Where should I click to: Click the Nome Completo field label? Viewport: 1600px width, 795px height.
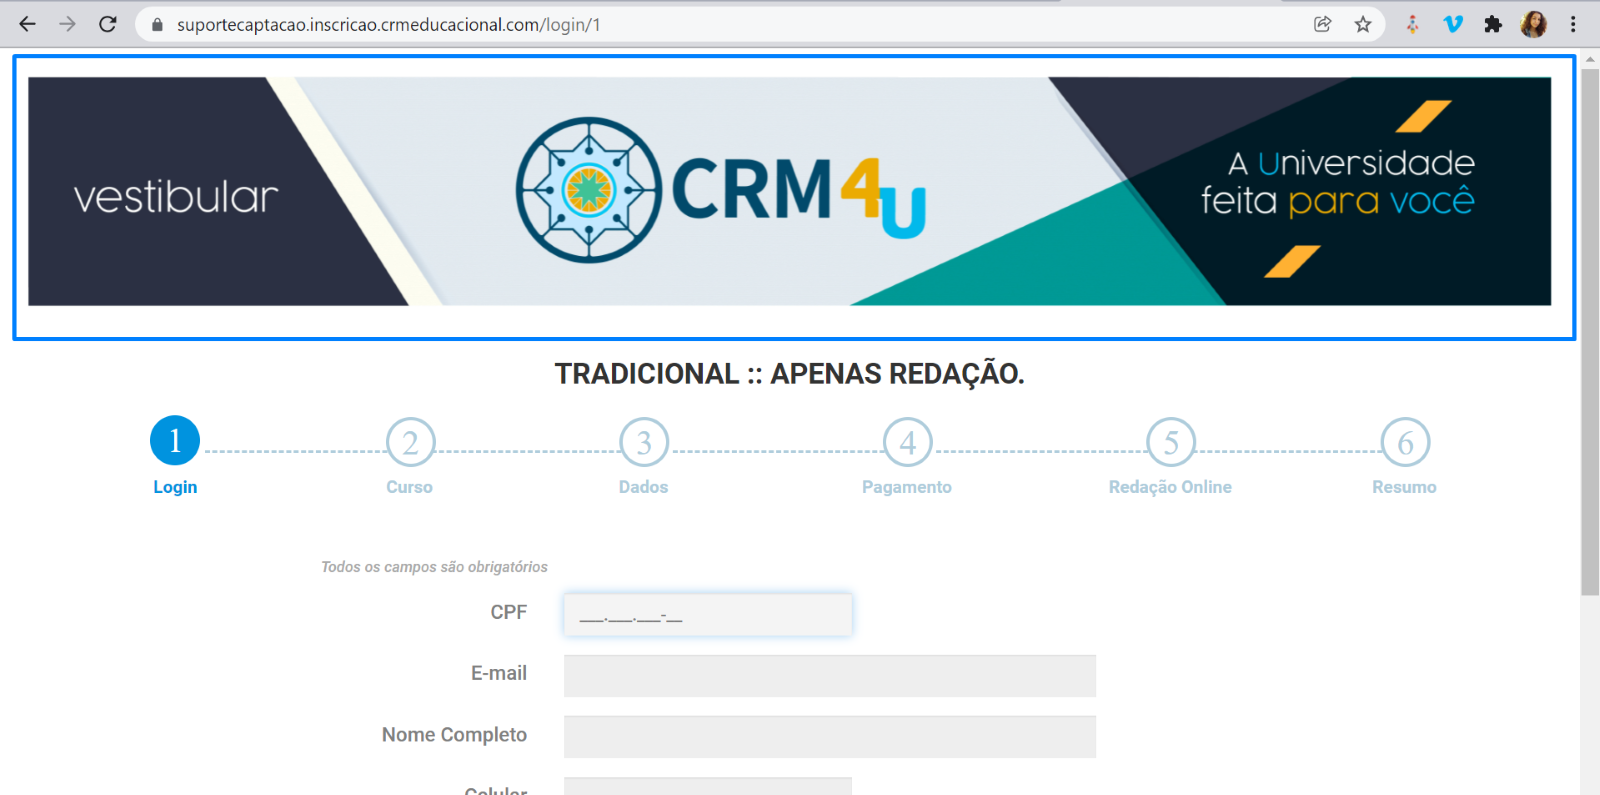point(454,735)
